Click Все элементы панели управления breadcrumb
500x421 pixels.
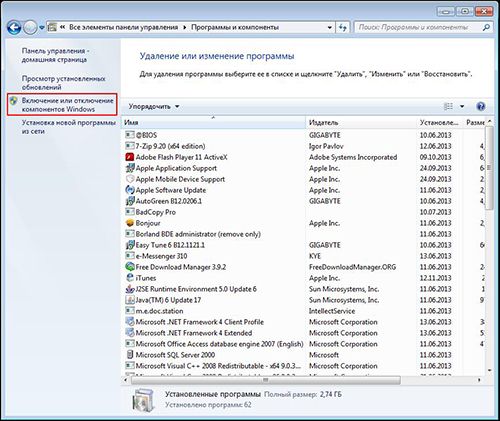click(124, 27)
